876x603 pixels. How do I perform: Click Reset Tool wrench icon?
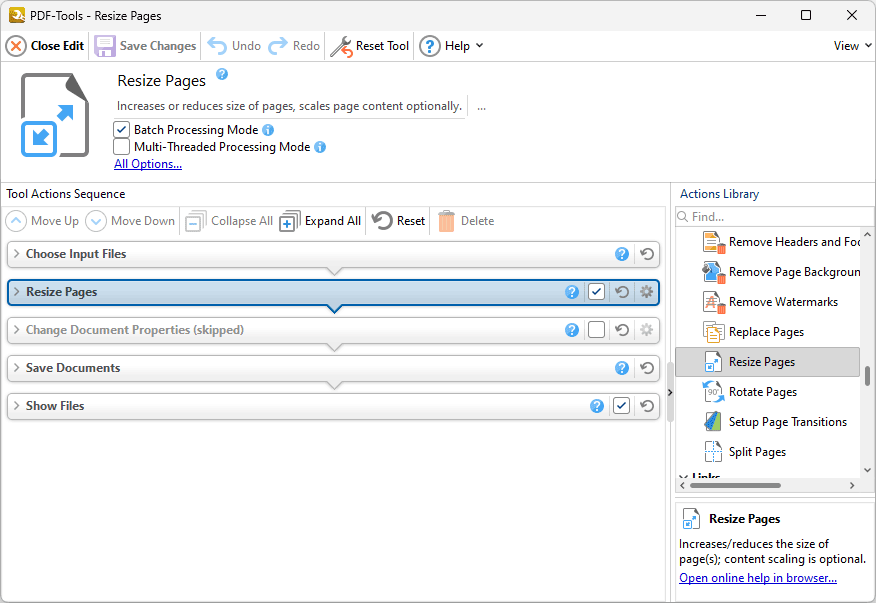pyautogui.click(x=341, y=46)
